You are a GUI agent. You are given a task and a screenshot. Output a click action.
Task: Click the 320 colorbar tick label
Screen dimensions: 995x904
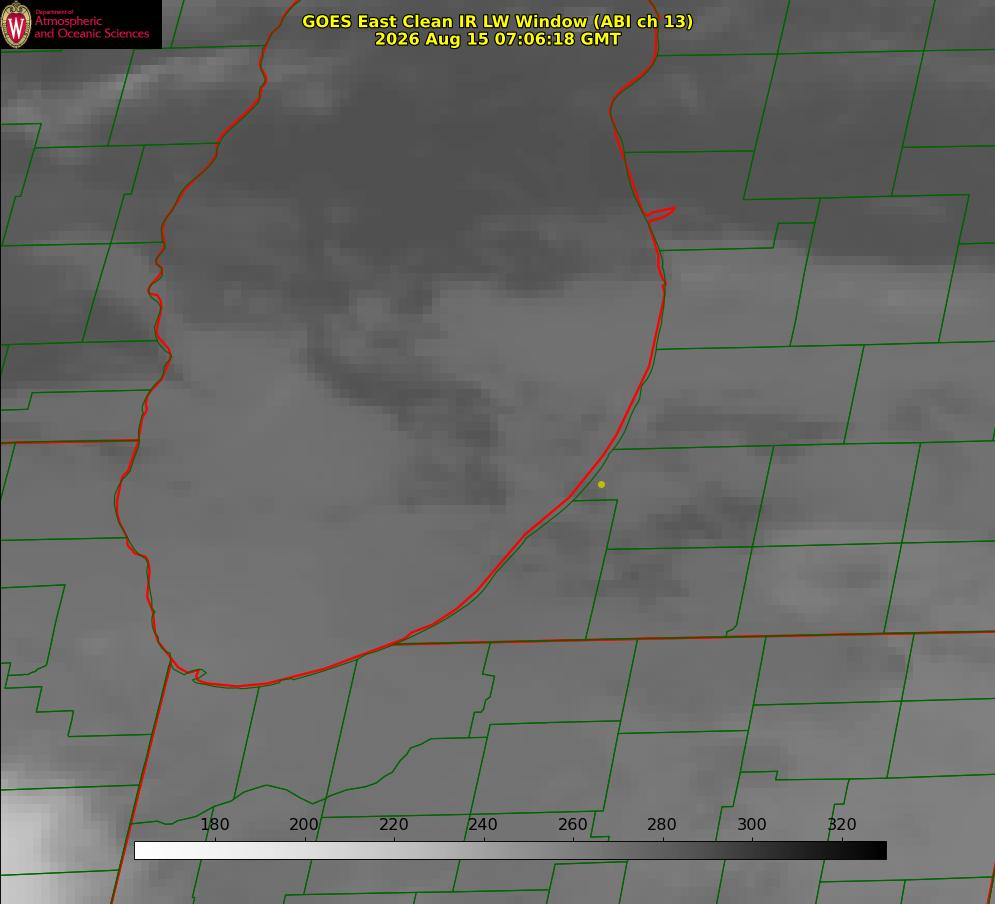click(842, 824)
